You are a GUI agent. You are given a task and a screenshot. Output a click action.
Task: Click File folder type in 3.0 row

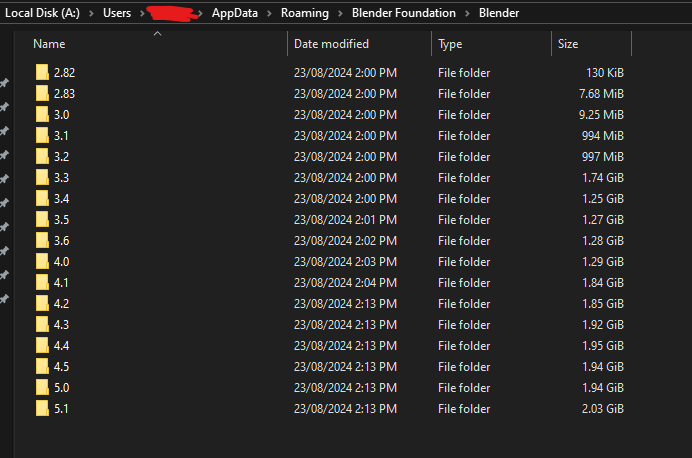pos(464,115)
